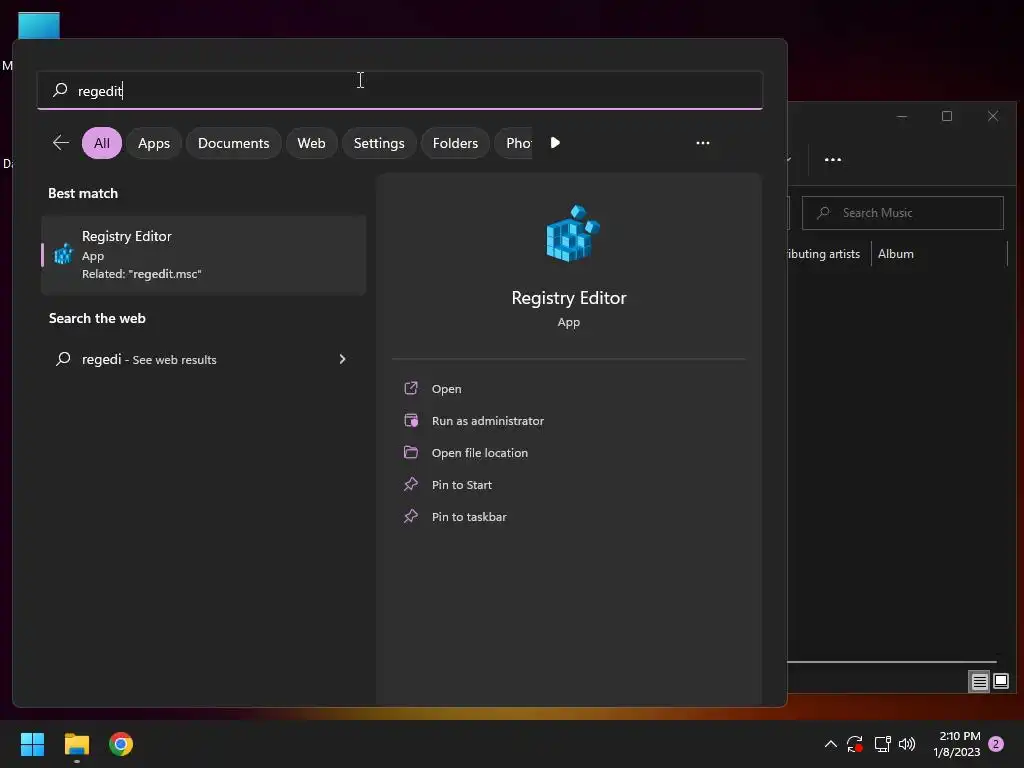The height and width of the screenshot is (768, 1024).
Task: Switch to the Web filter tab
Action: (x=312, y=143)
